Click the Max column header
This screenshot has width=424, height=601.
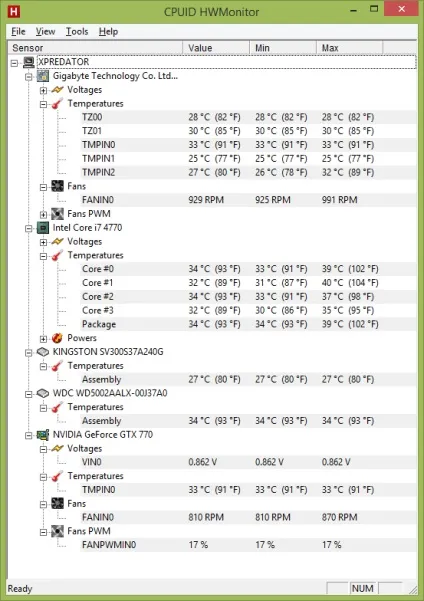pyautogui.click(x=350, y=48)
